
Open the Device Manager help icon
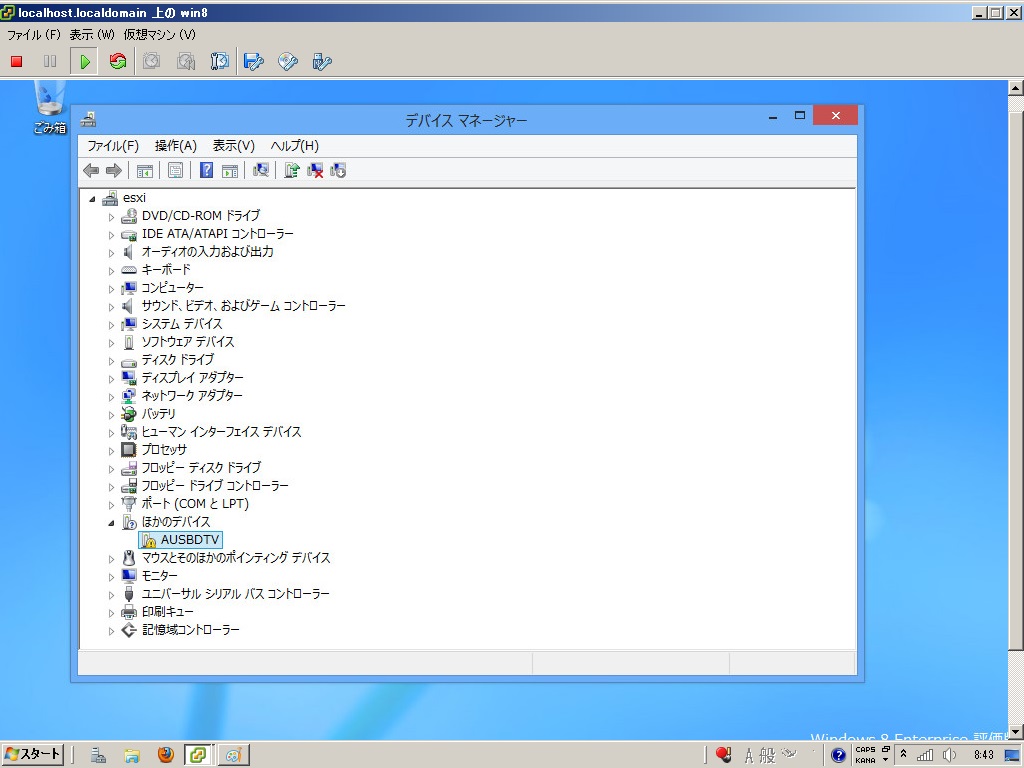coord(206,170)
